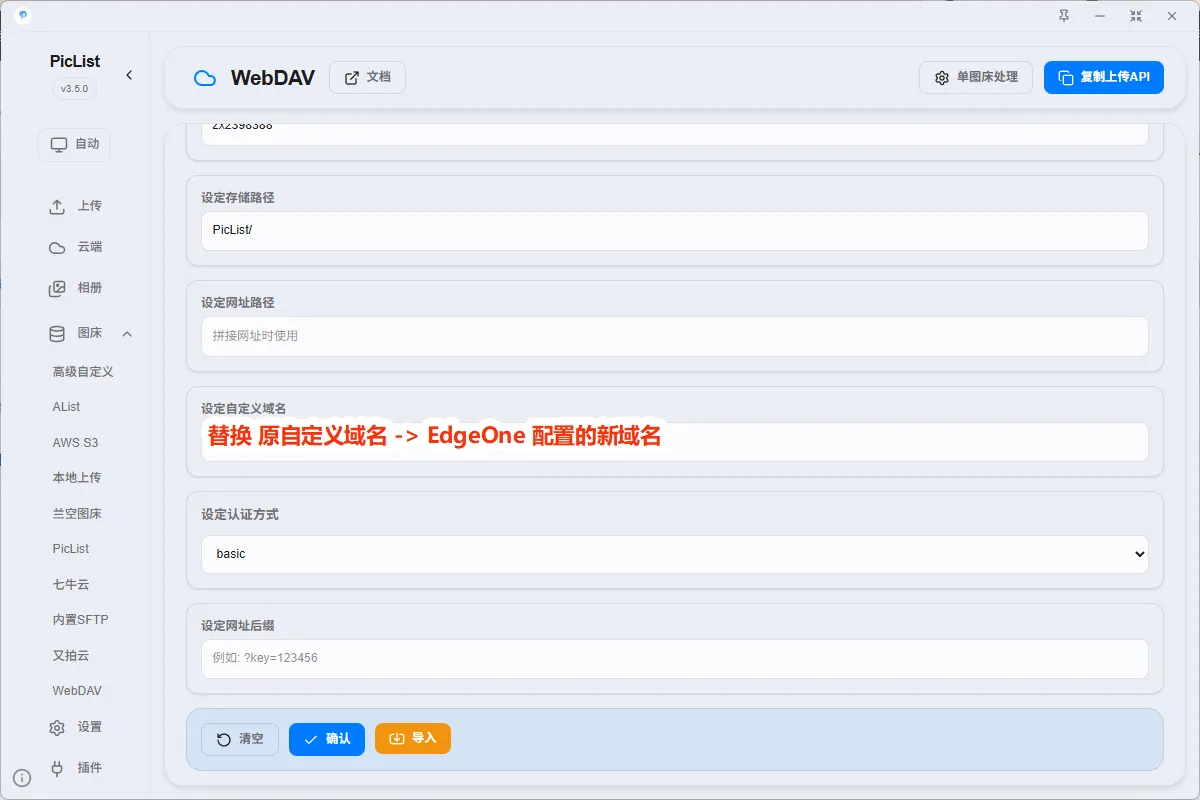Open the info icon at bottom left
Screen dimensions: 1200x800
22,778
